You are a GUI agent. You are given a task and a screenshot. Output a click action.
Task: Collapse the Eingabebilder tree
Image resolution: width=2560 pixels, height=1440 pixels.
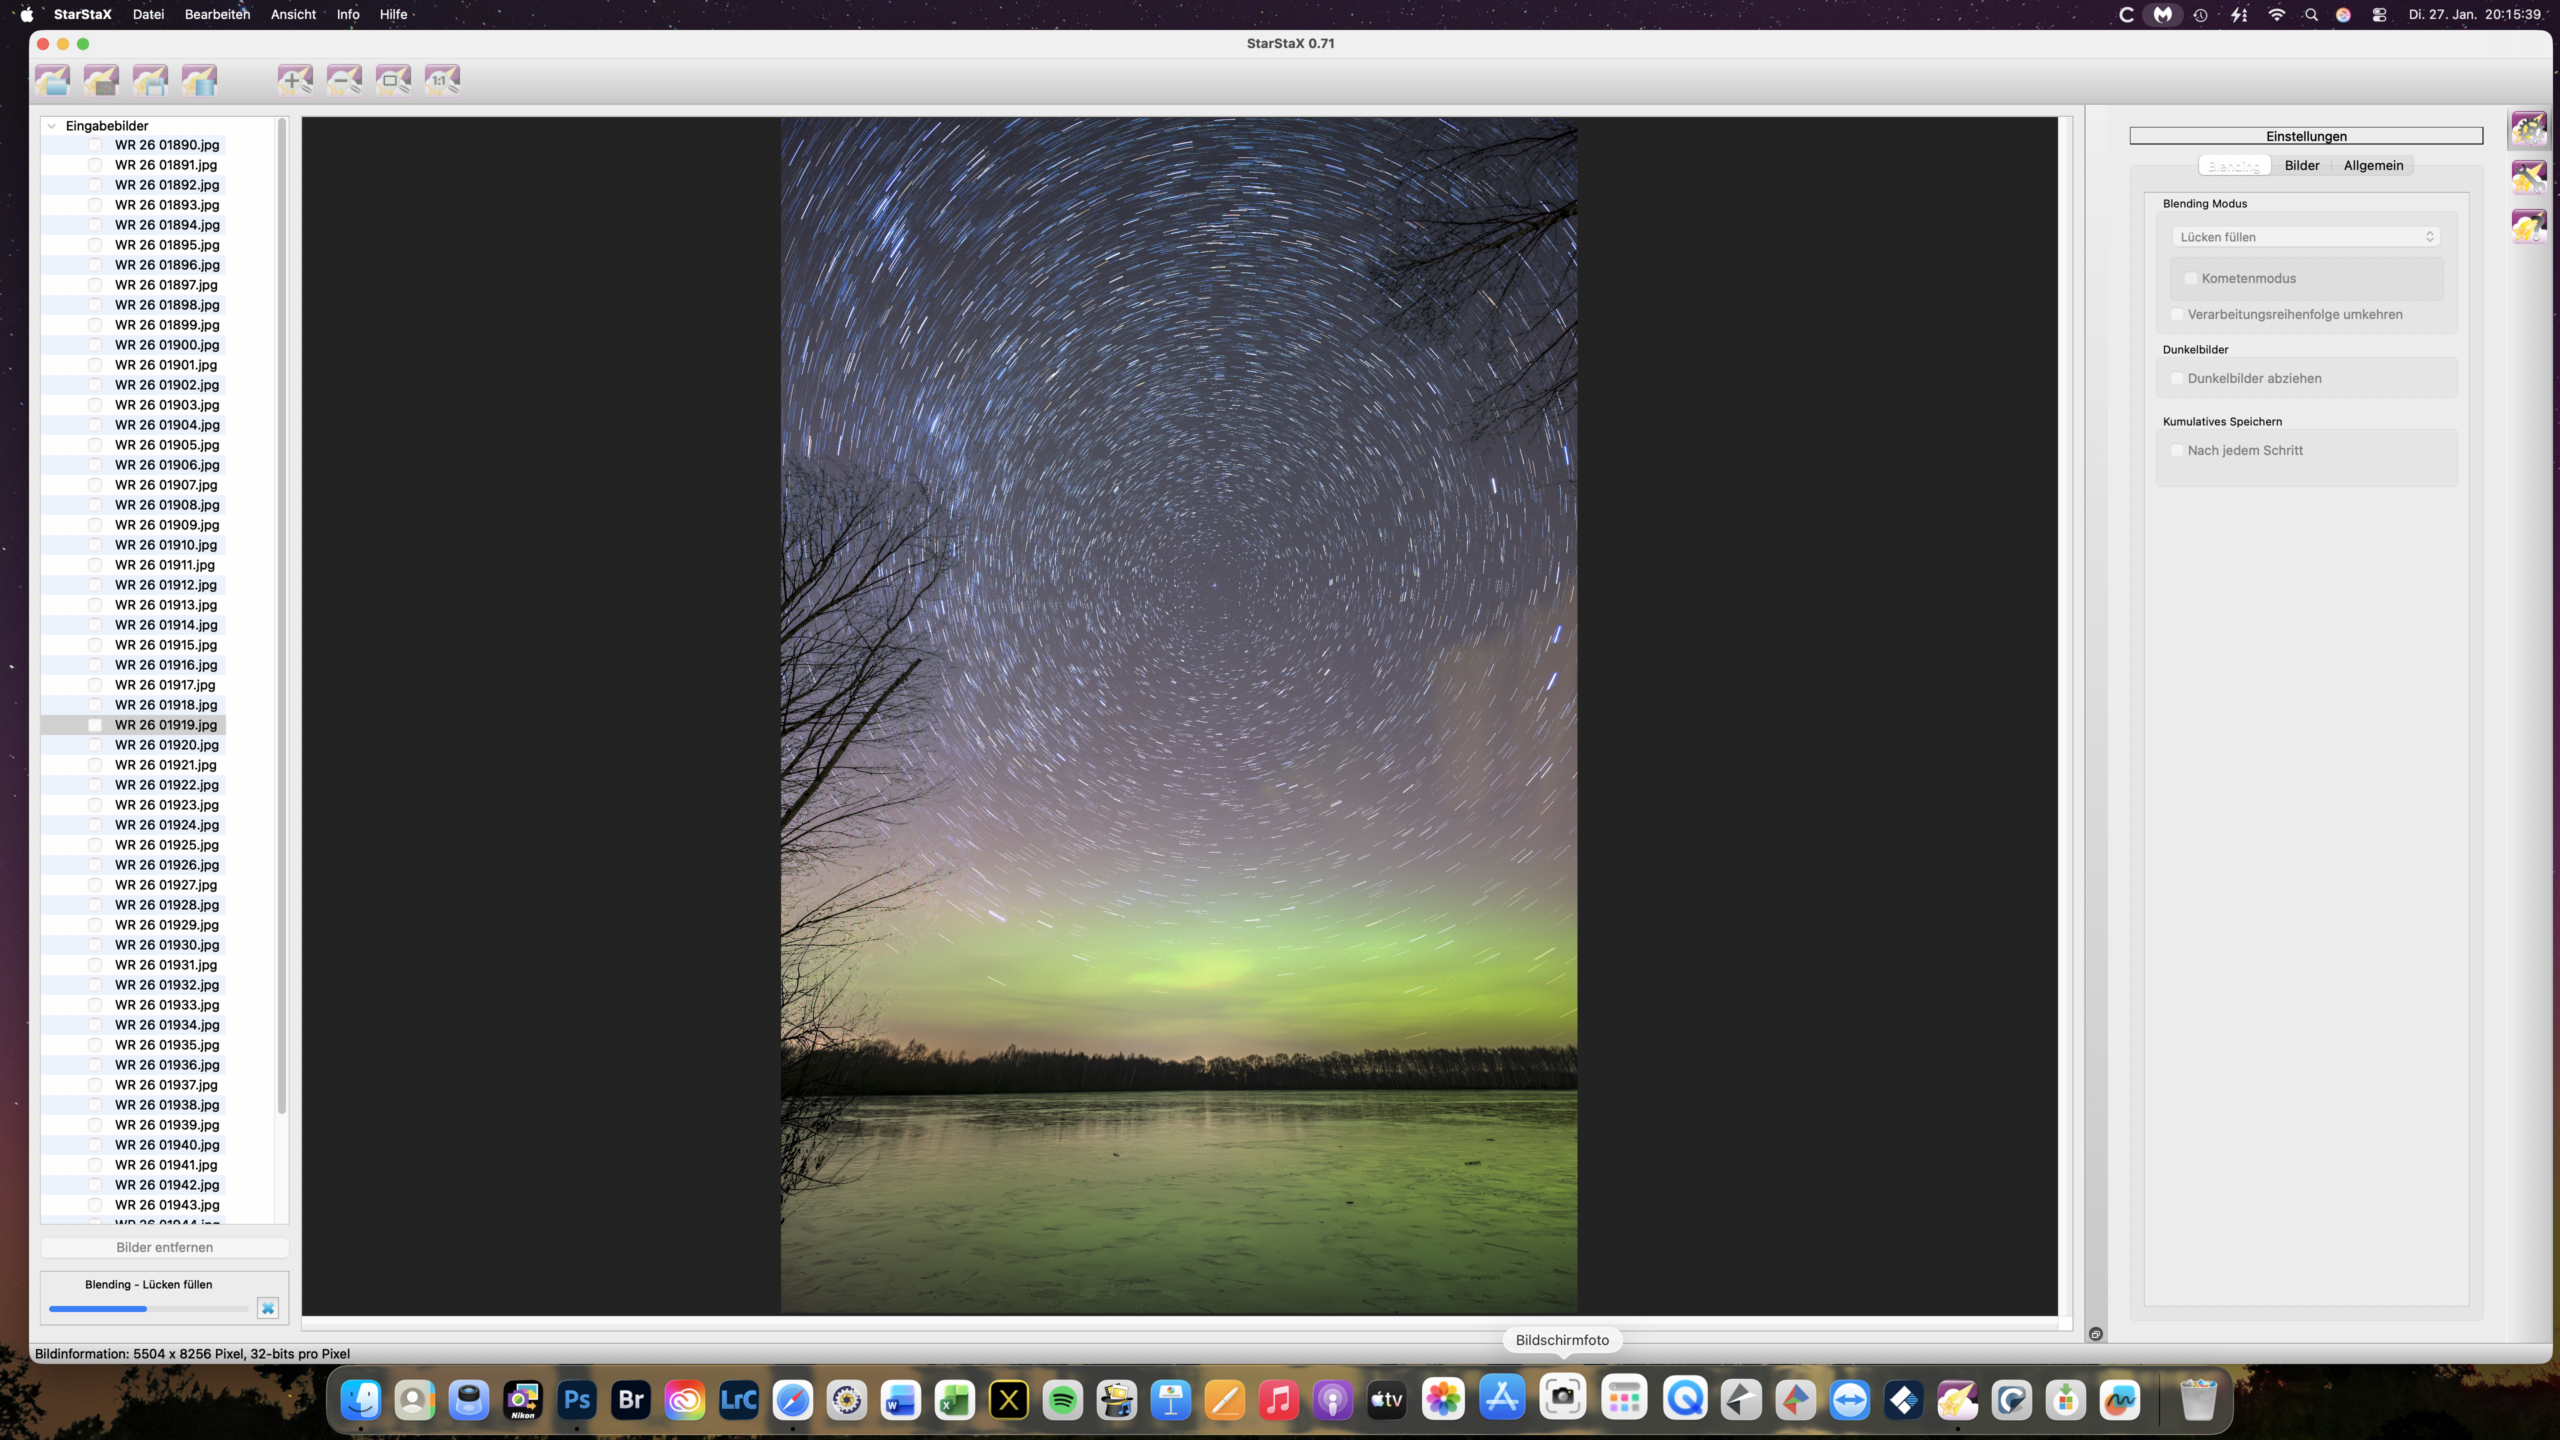click(52, 126)
